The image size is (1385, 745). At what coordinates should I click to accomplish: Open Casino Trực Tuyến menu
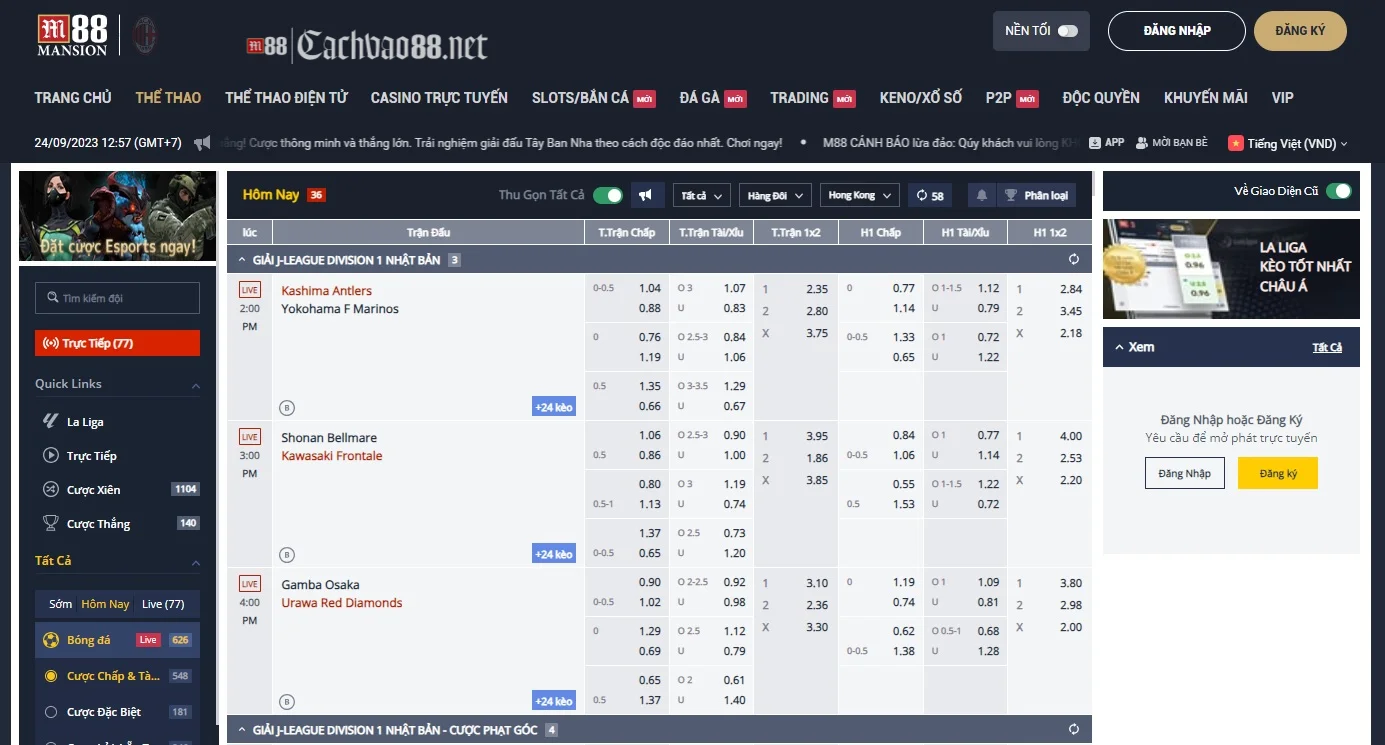[439, 97]
